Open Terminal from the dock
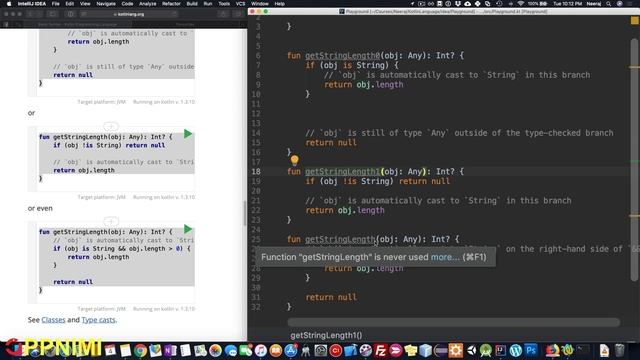640x360 pixels. pyautogui.click(x=583, y=350)
